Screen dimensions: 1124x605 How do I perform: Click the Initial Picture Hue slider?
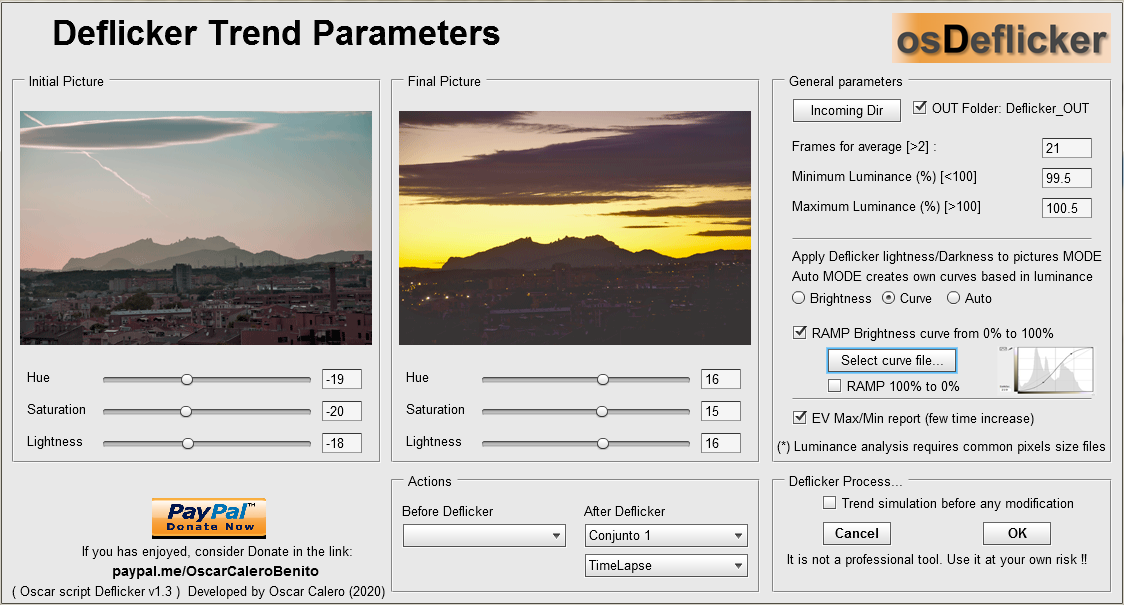(206, 379)
